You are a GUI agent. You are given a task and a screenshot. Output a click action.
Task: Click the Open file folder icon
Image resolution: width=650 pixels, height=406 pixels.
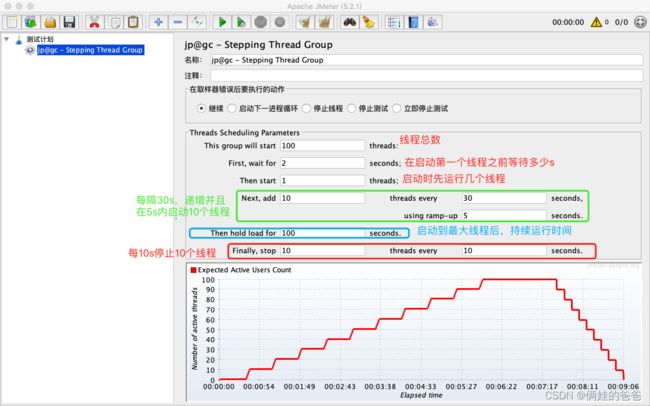(x=50, y=22)
